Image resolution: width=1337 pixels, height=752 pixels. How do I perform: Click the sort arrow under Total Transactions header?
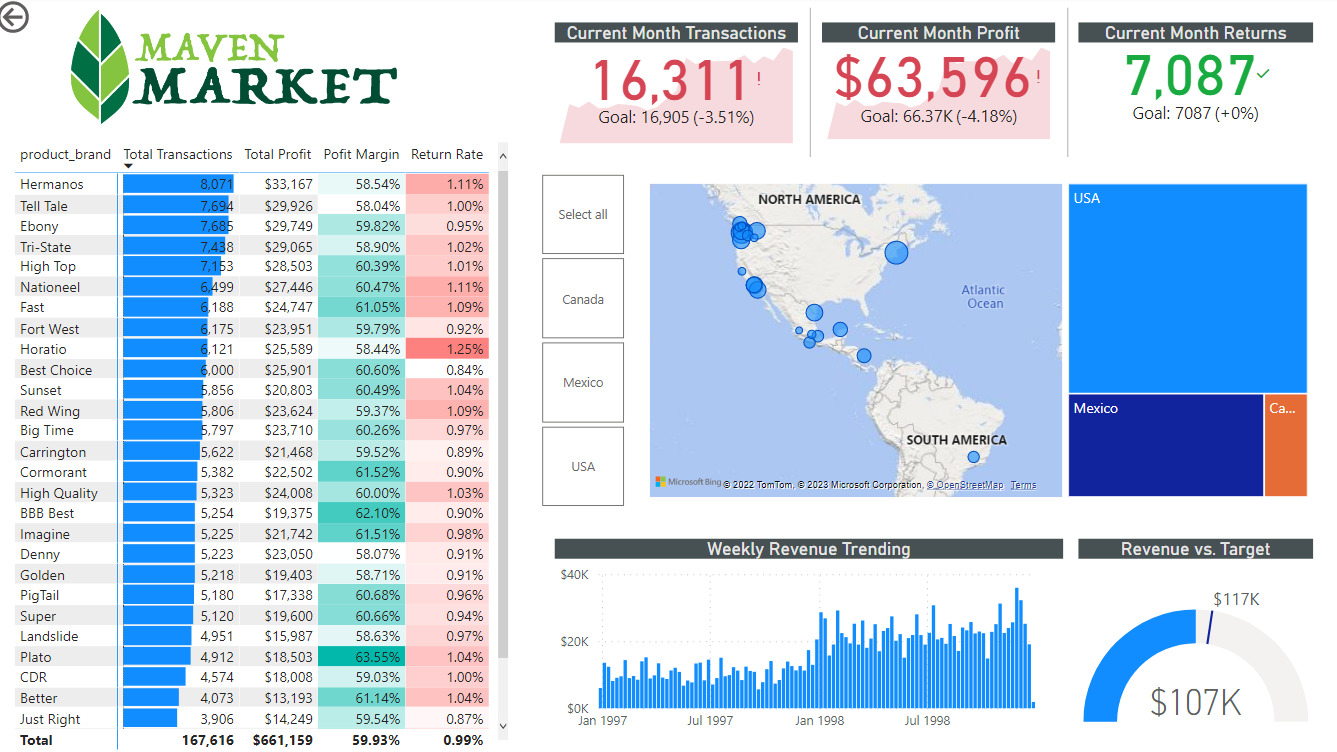tap(127, 164)
